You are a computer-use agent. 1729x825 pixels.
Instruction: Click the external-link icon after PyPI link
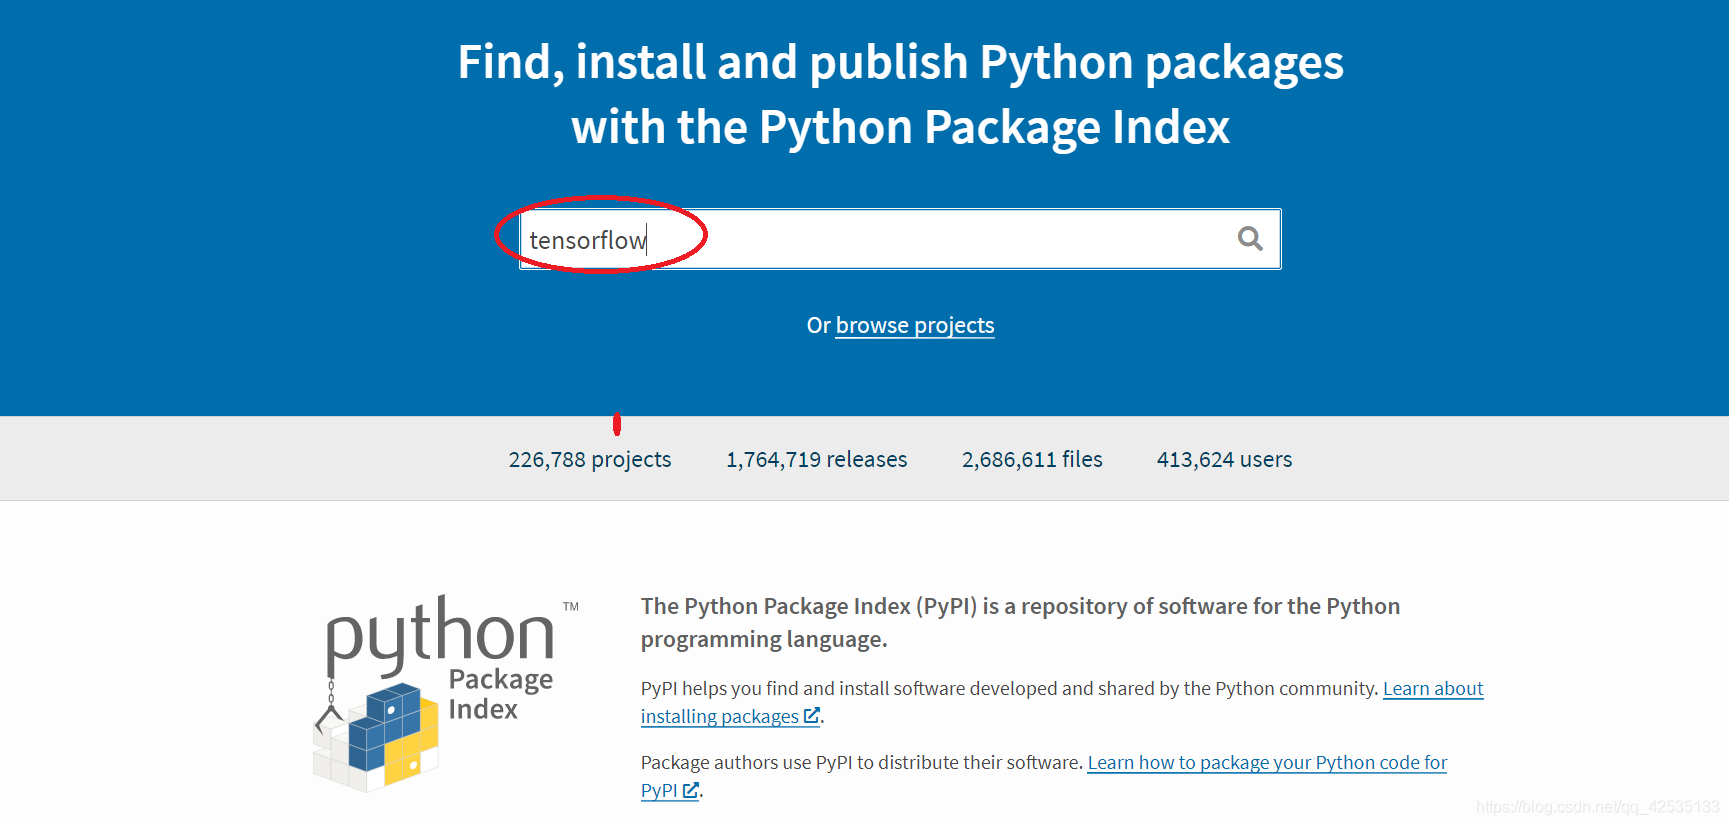[x=691, y=790]
